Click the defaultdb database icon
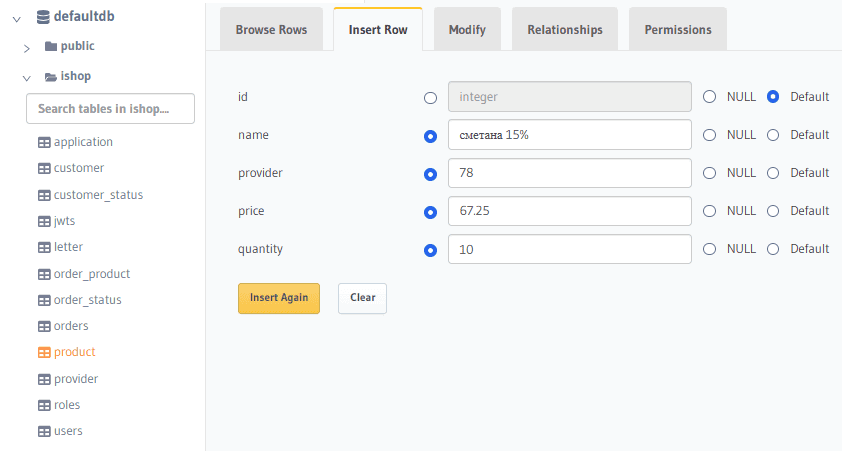Screen dimensions: 842x451 [42, 17]
